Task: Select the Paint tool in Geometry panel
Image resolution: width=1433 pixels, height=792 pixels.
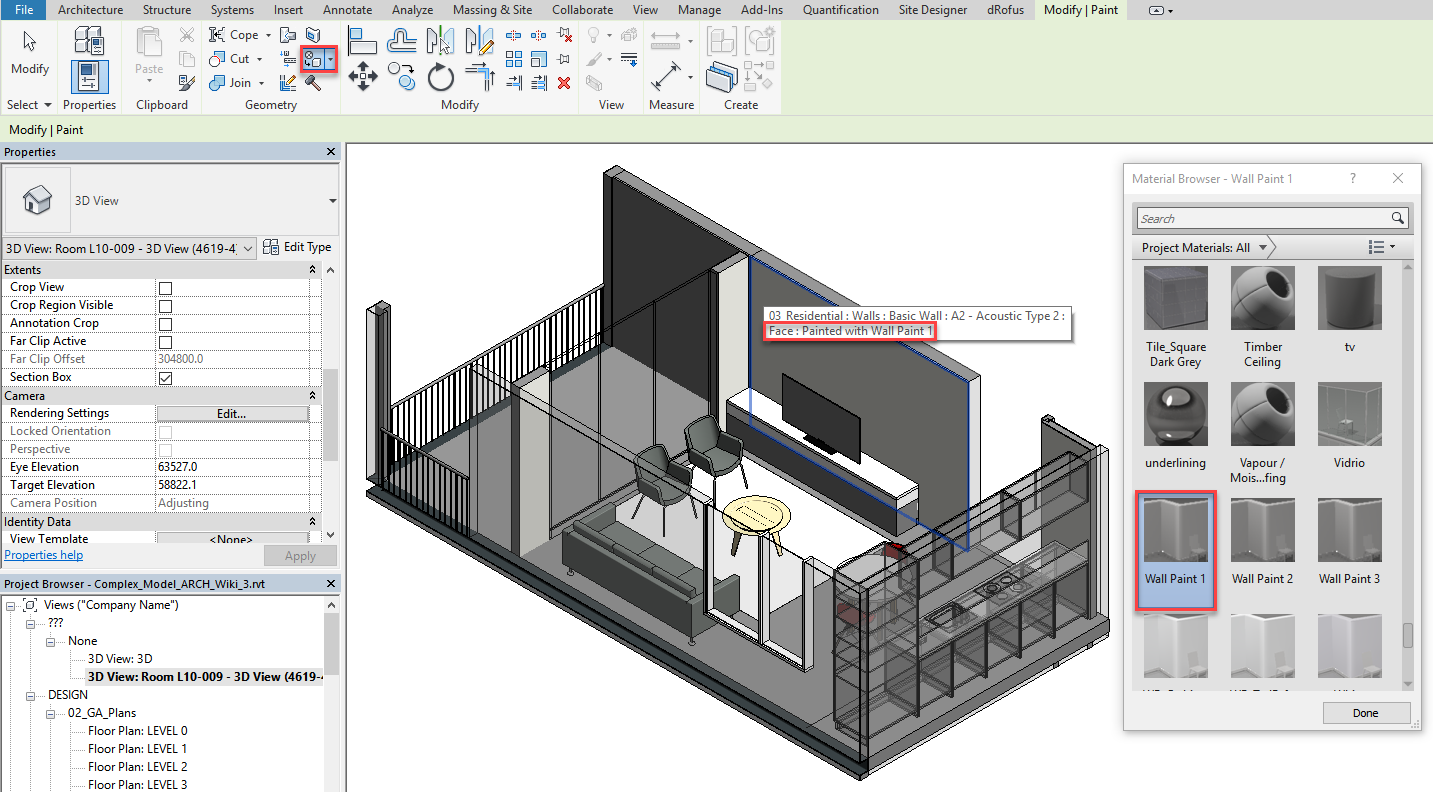Action: [313, 59]
